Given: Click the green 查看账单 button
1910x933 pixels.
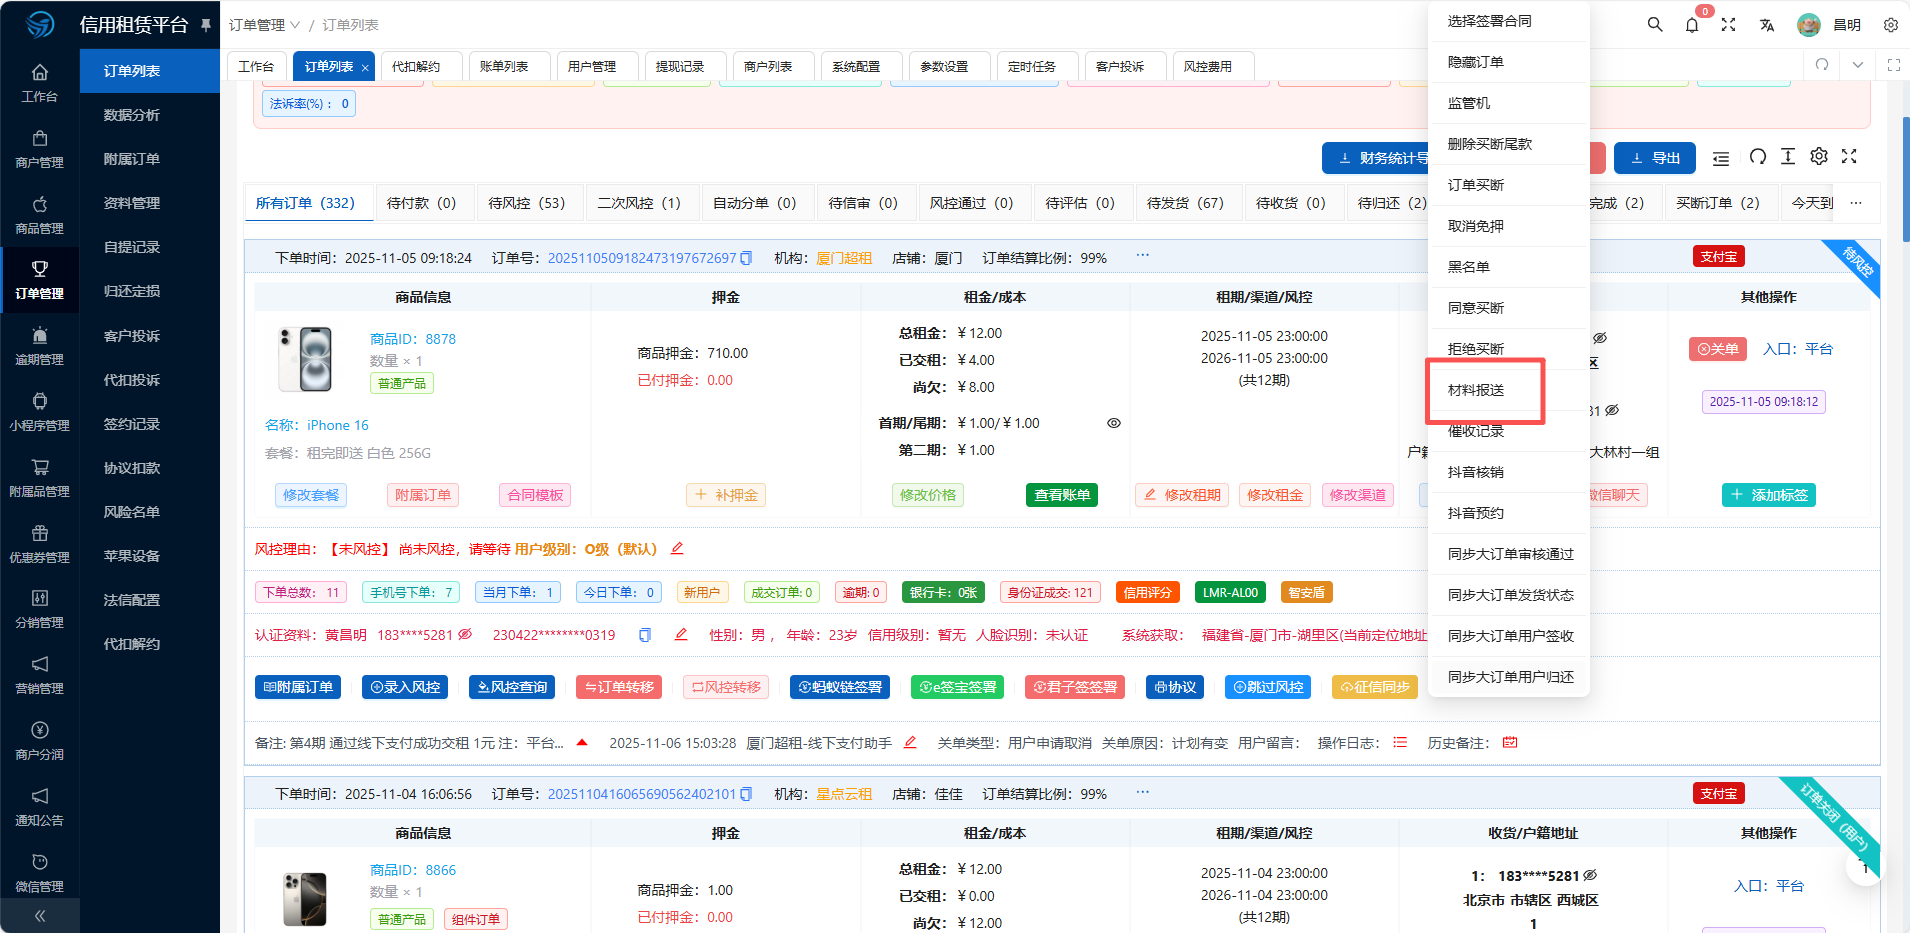Looking at the screenshot, I should pos(1061,495).
